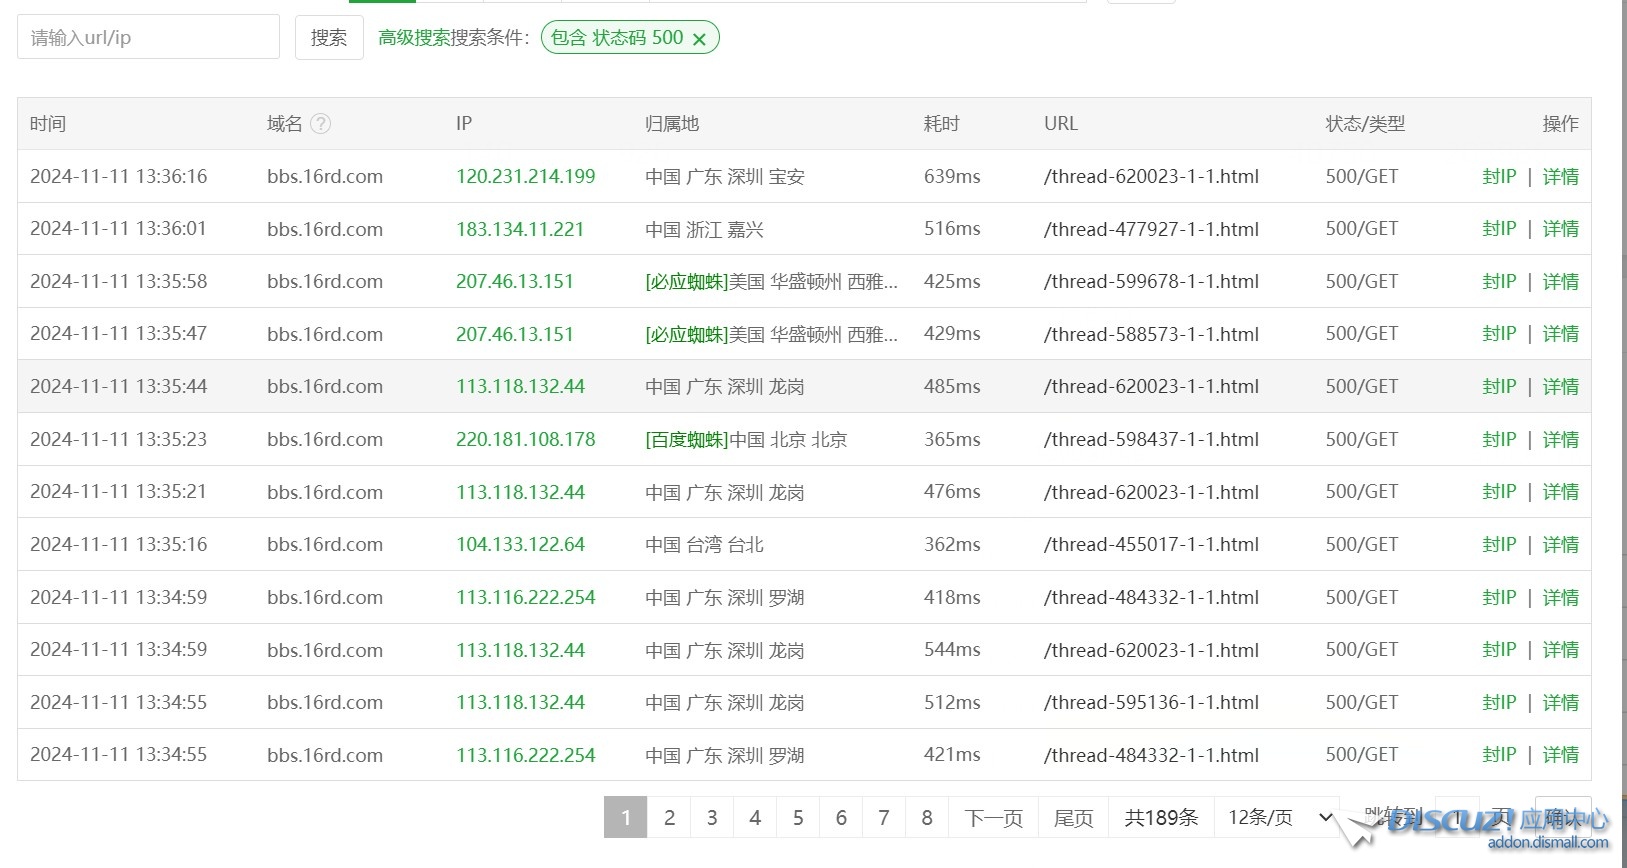
Task: Block IP 120.231.214.199 using 封IP
Action: tap(1498, 177)
